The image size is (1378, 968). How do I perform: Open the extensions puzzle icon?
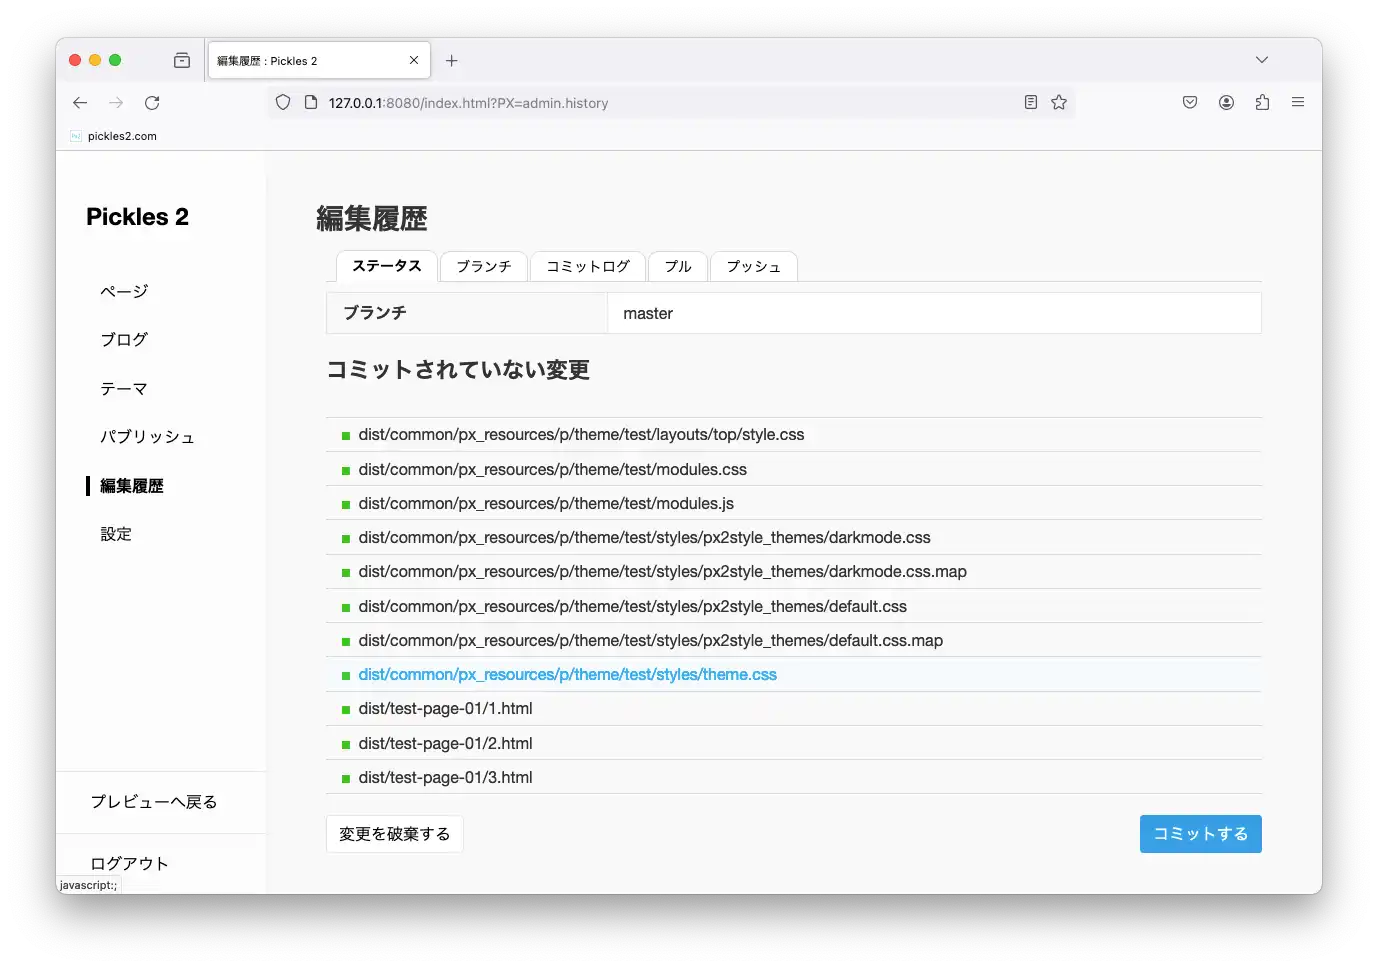pos(1262,103)
